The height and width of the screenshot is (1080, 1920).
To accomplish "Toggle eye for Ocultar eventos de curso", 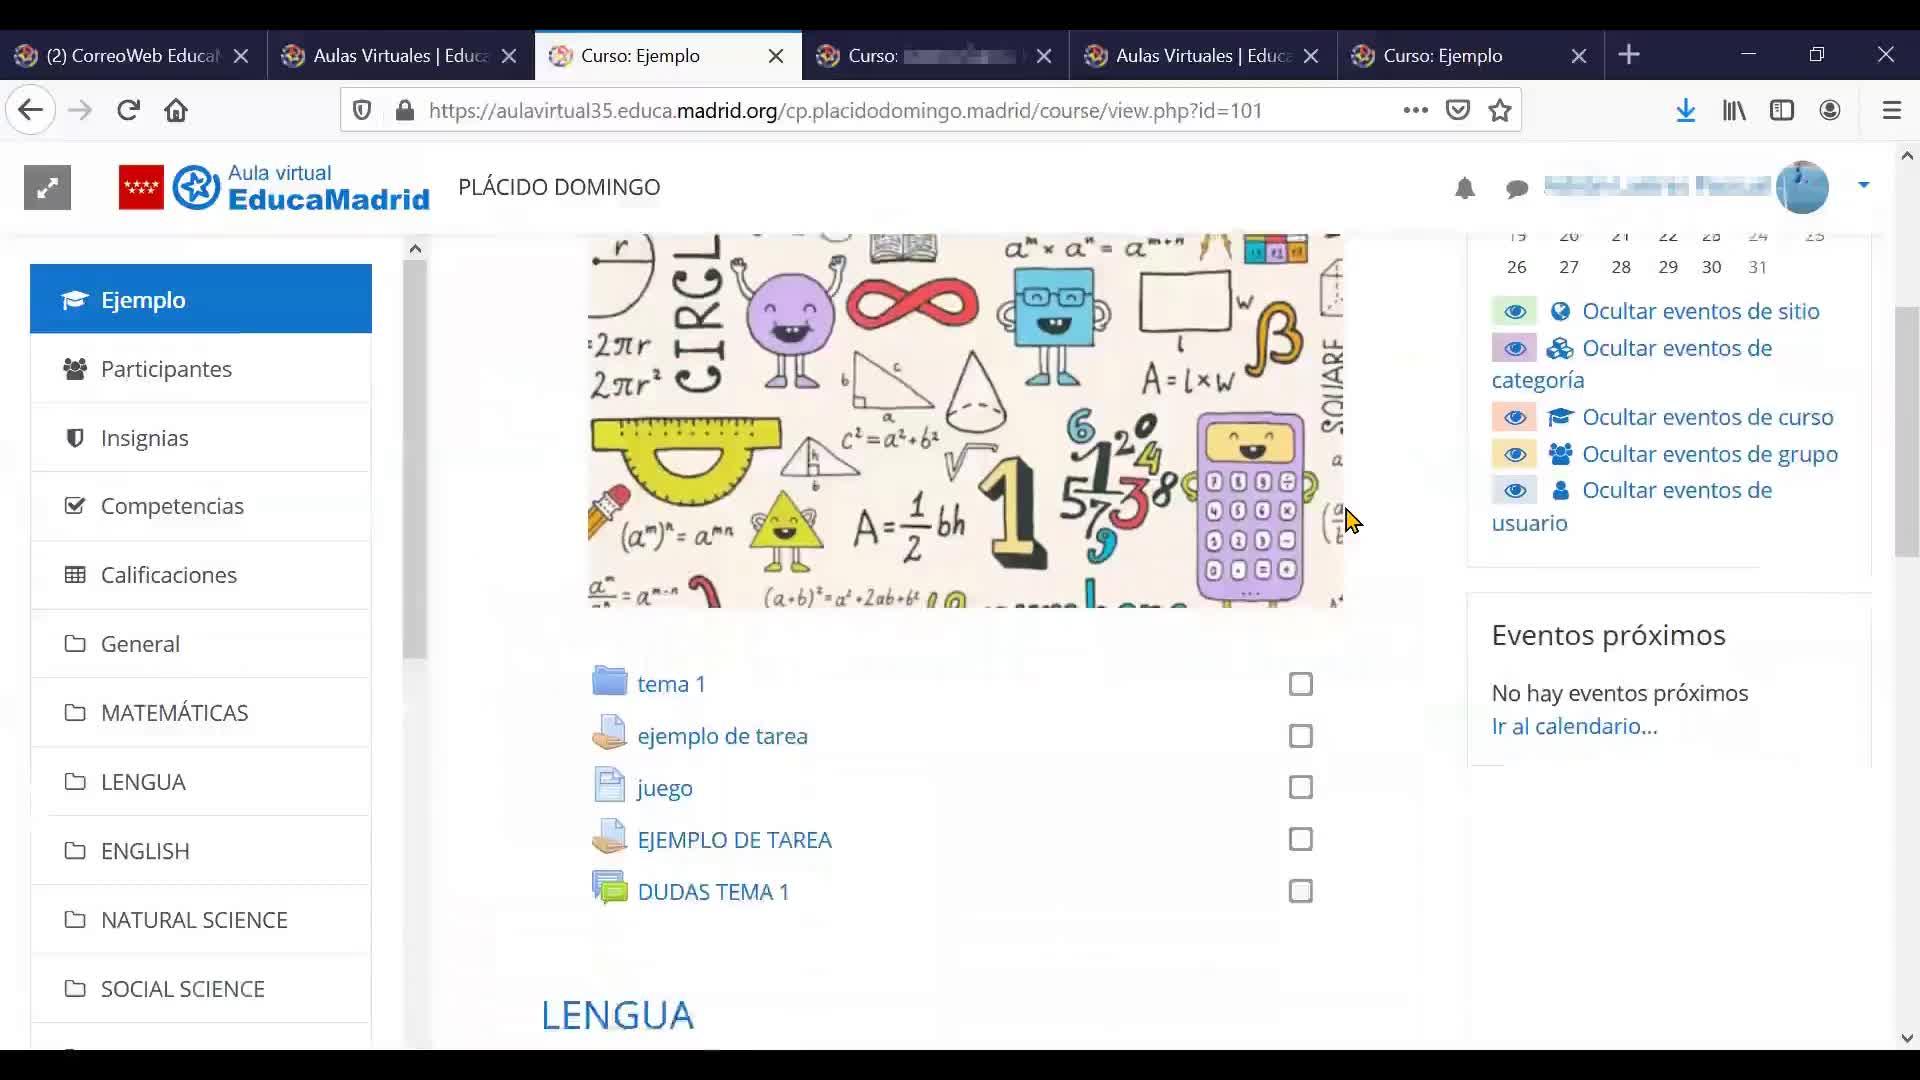I will coord(1514,417).
